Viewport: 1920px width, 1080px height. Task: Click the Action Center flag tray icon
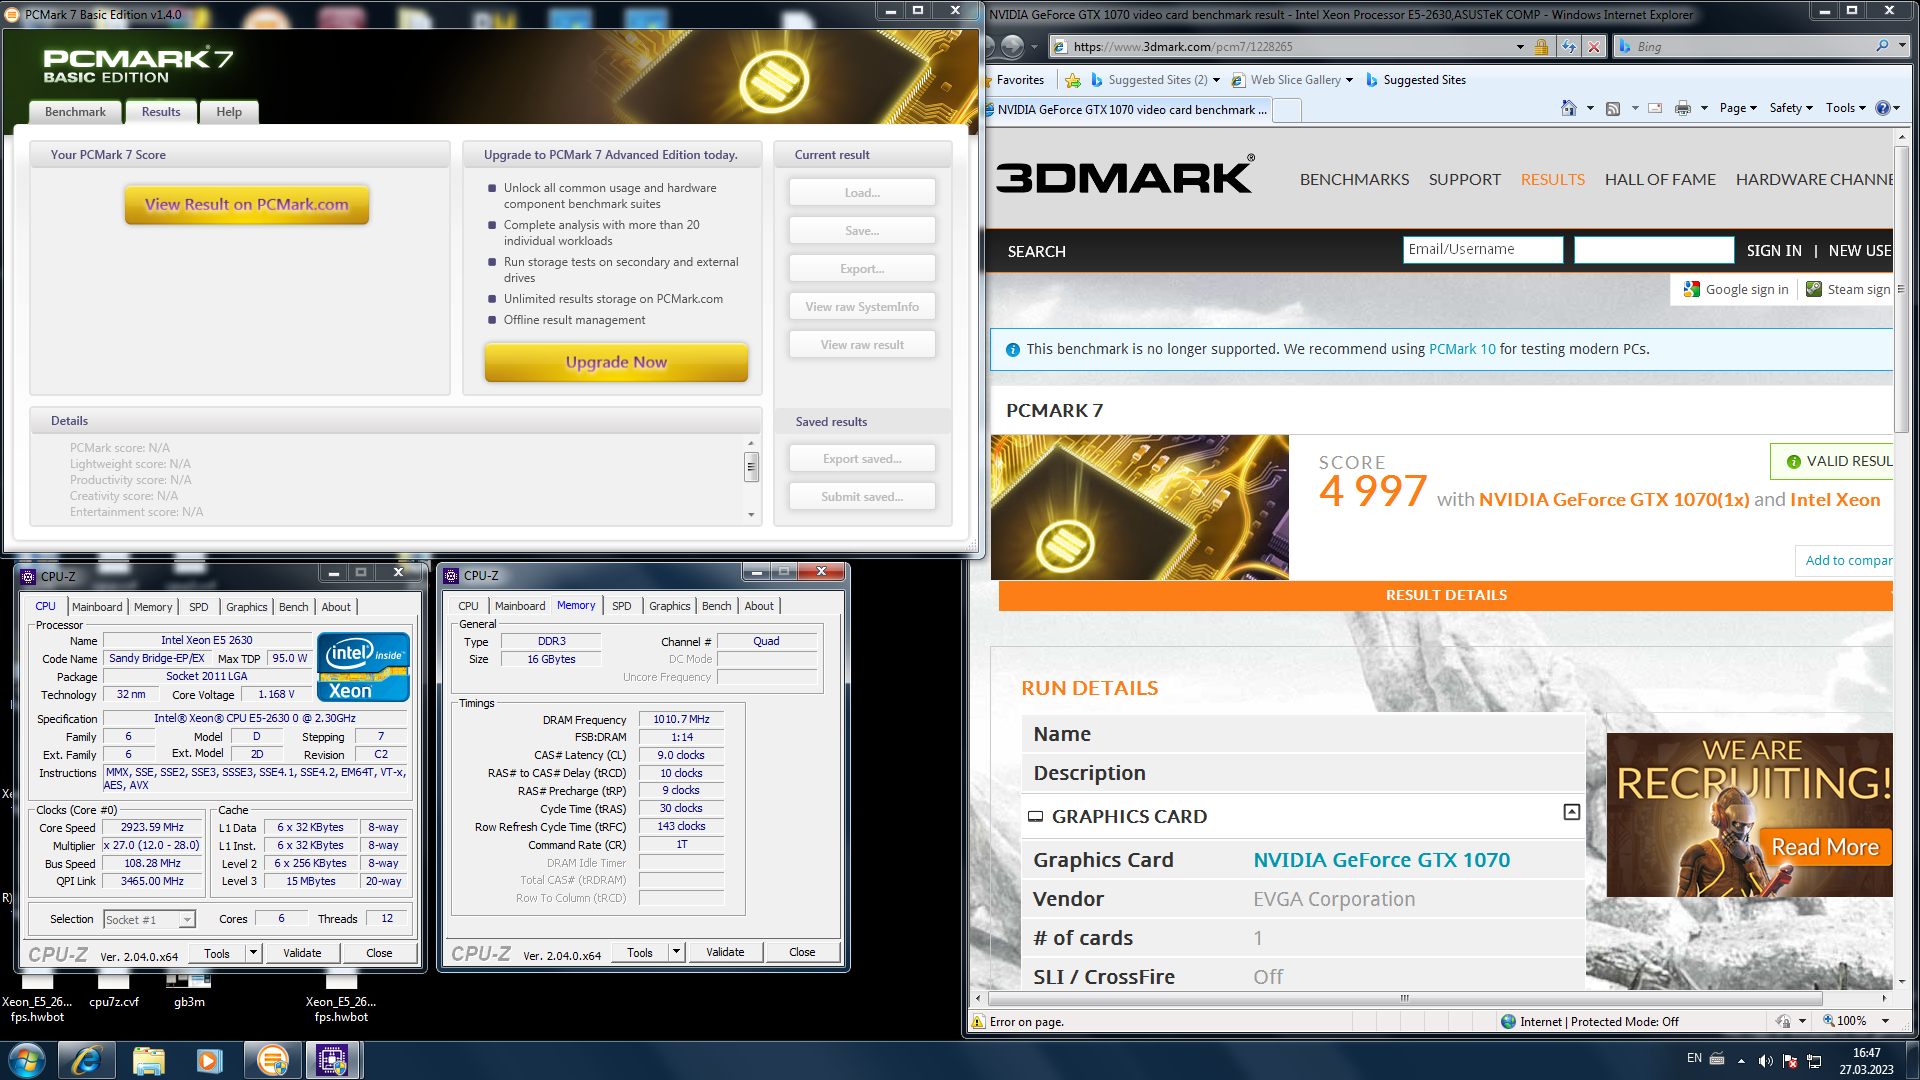click(x=1790, y=1061)
